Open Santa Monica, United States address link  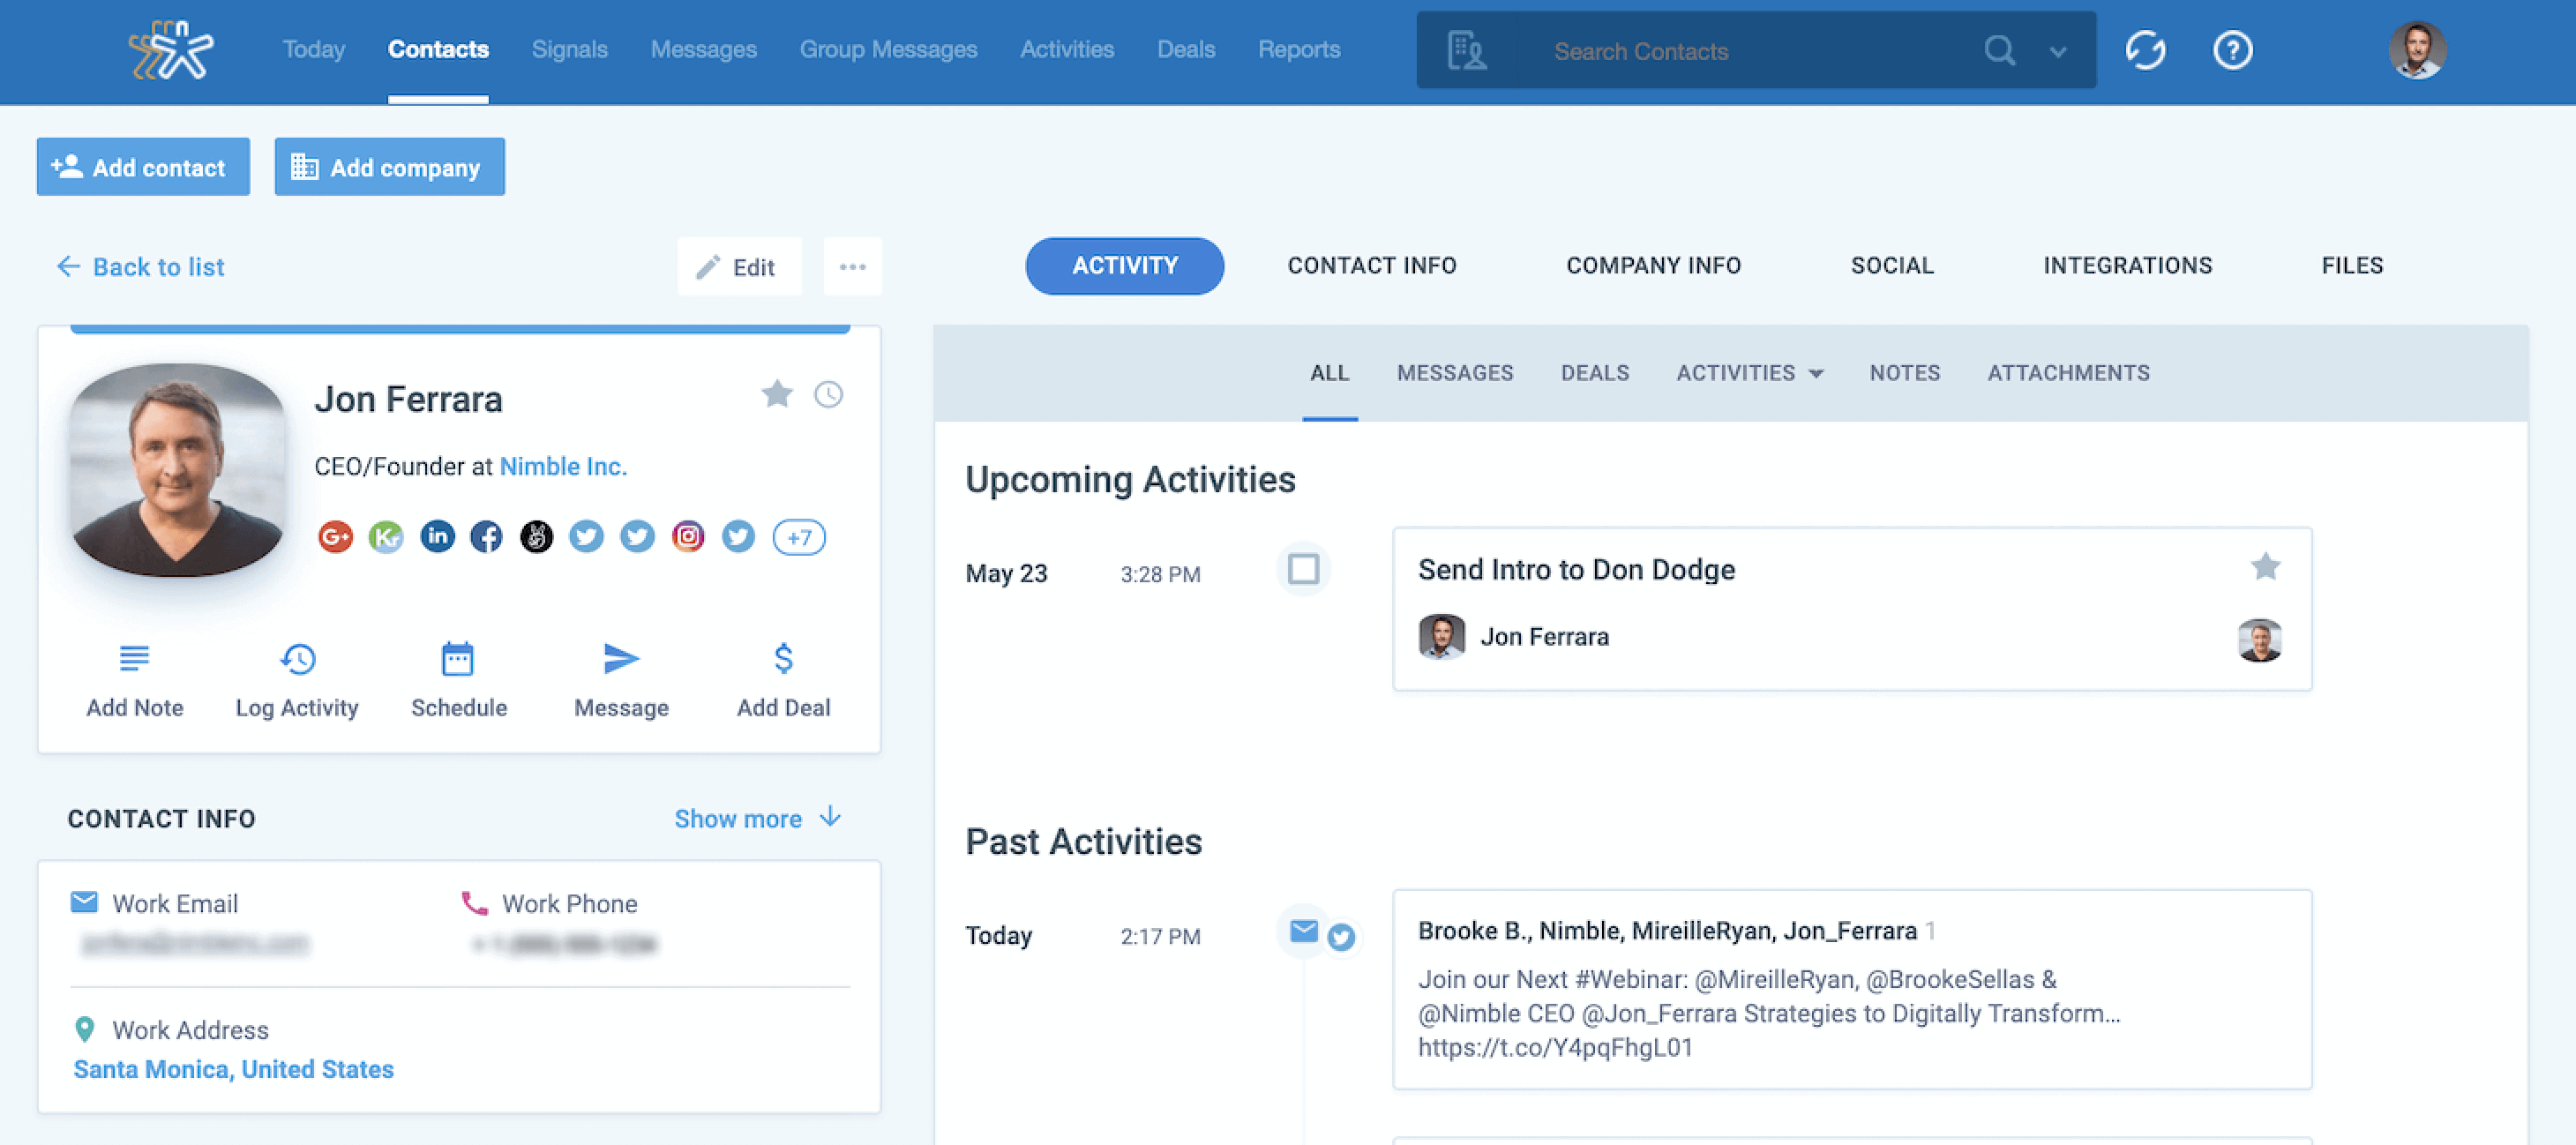233,1069
